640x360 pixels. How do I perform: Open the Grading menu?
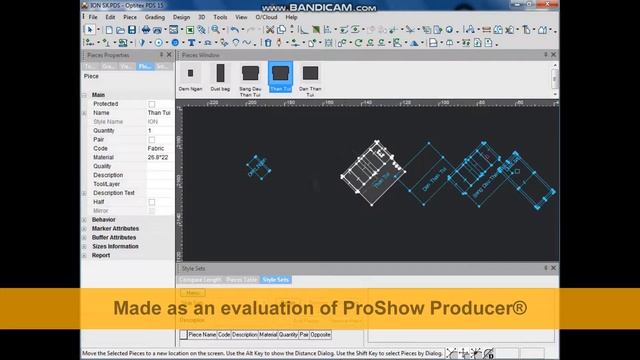click(x=155, y=17)
